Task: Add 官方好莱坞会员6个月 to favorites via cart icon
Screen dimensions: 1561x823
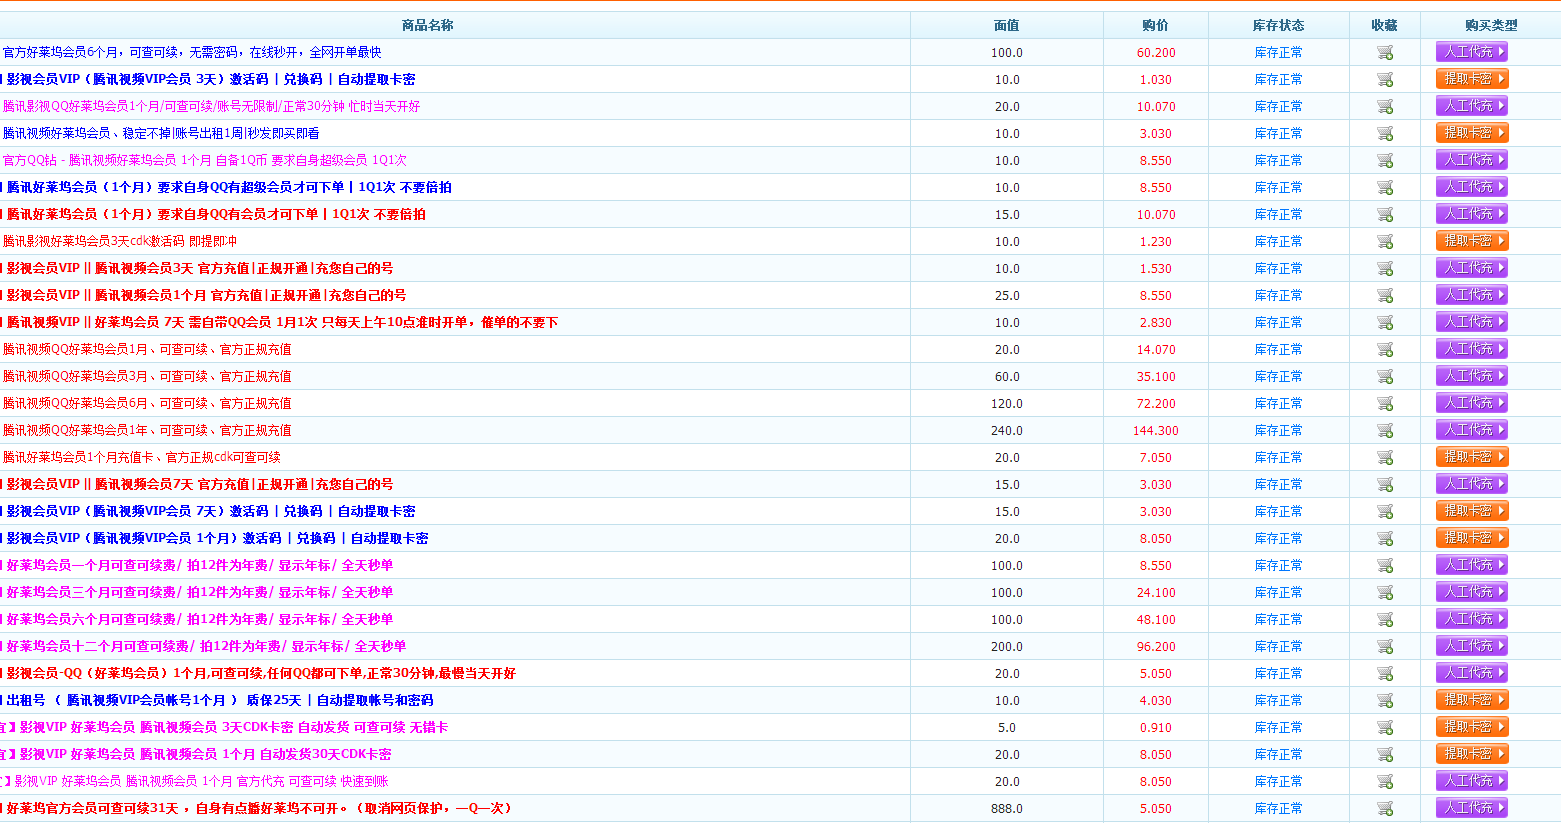Action: (1385, 52)
